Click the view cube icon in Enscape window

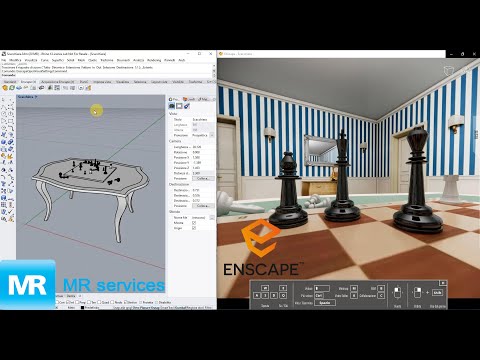click(449, 70)
